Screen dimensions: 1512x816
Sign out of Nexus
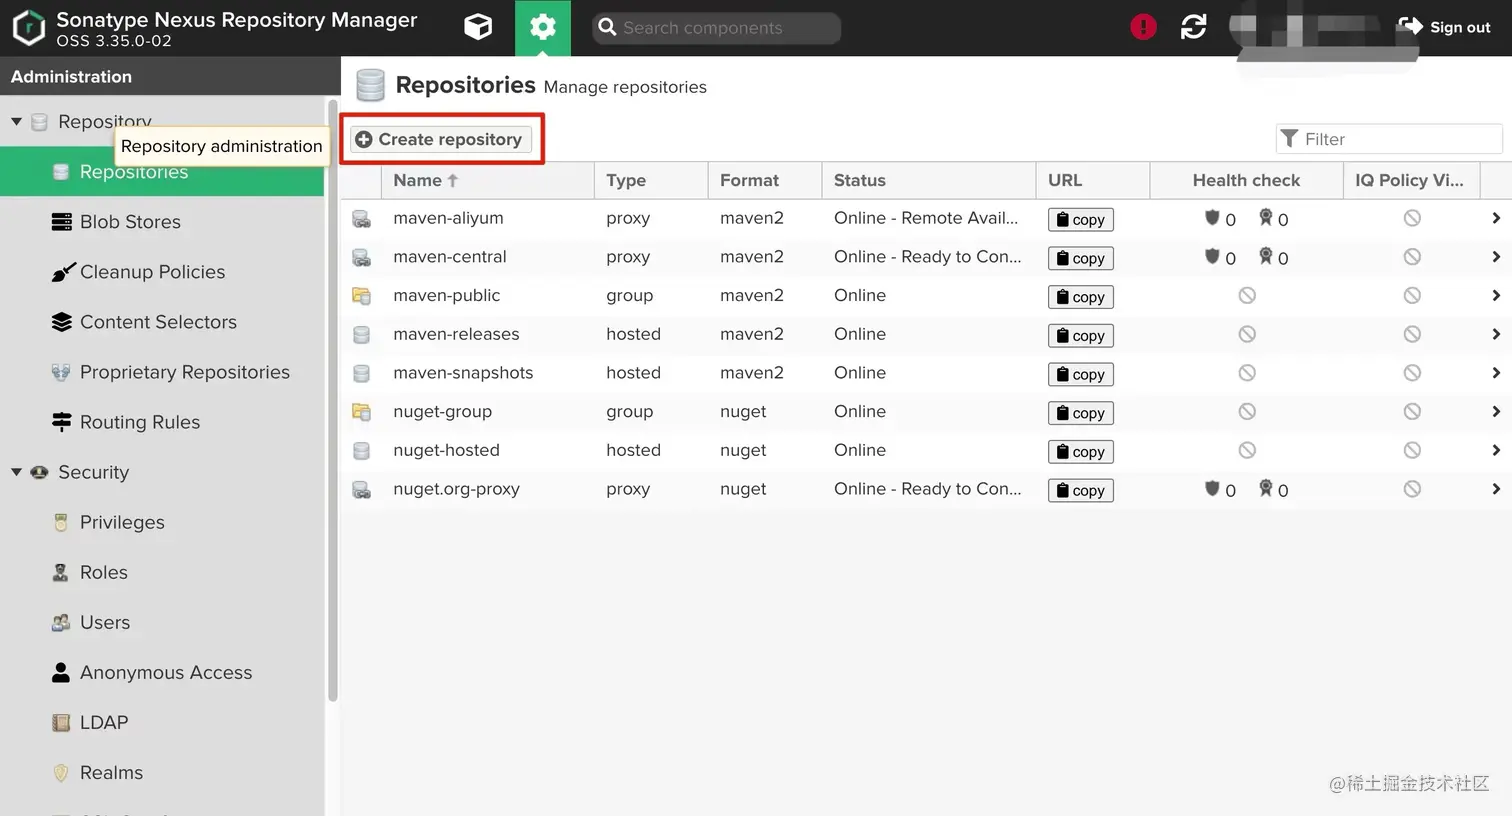click(x=1444, y=27)
